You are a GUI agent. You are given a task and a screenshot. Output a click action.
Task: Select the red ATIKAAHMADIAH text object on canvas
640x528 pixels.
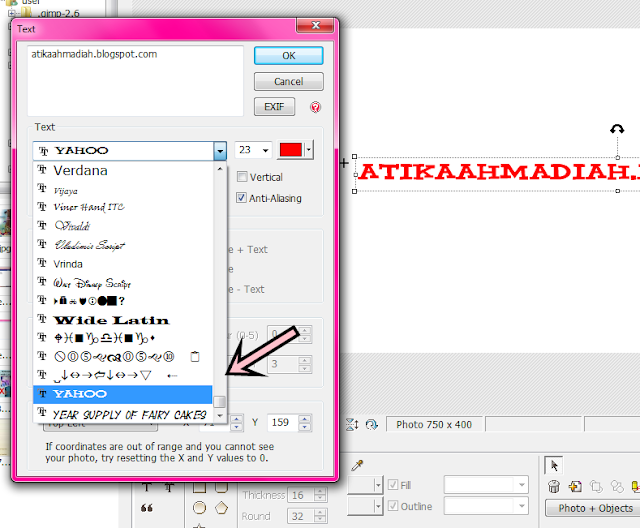(499, 172)
